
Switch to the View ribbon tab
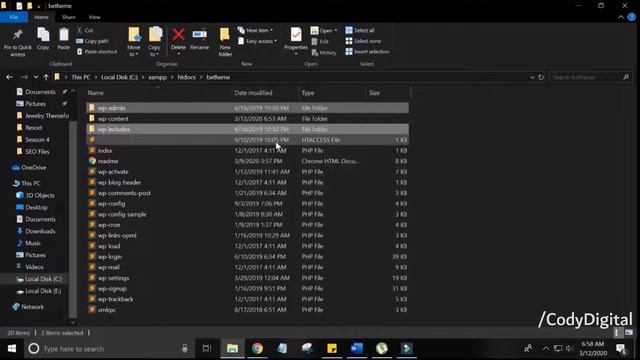94,17
